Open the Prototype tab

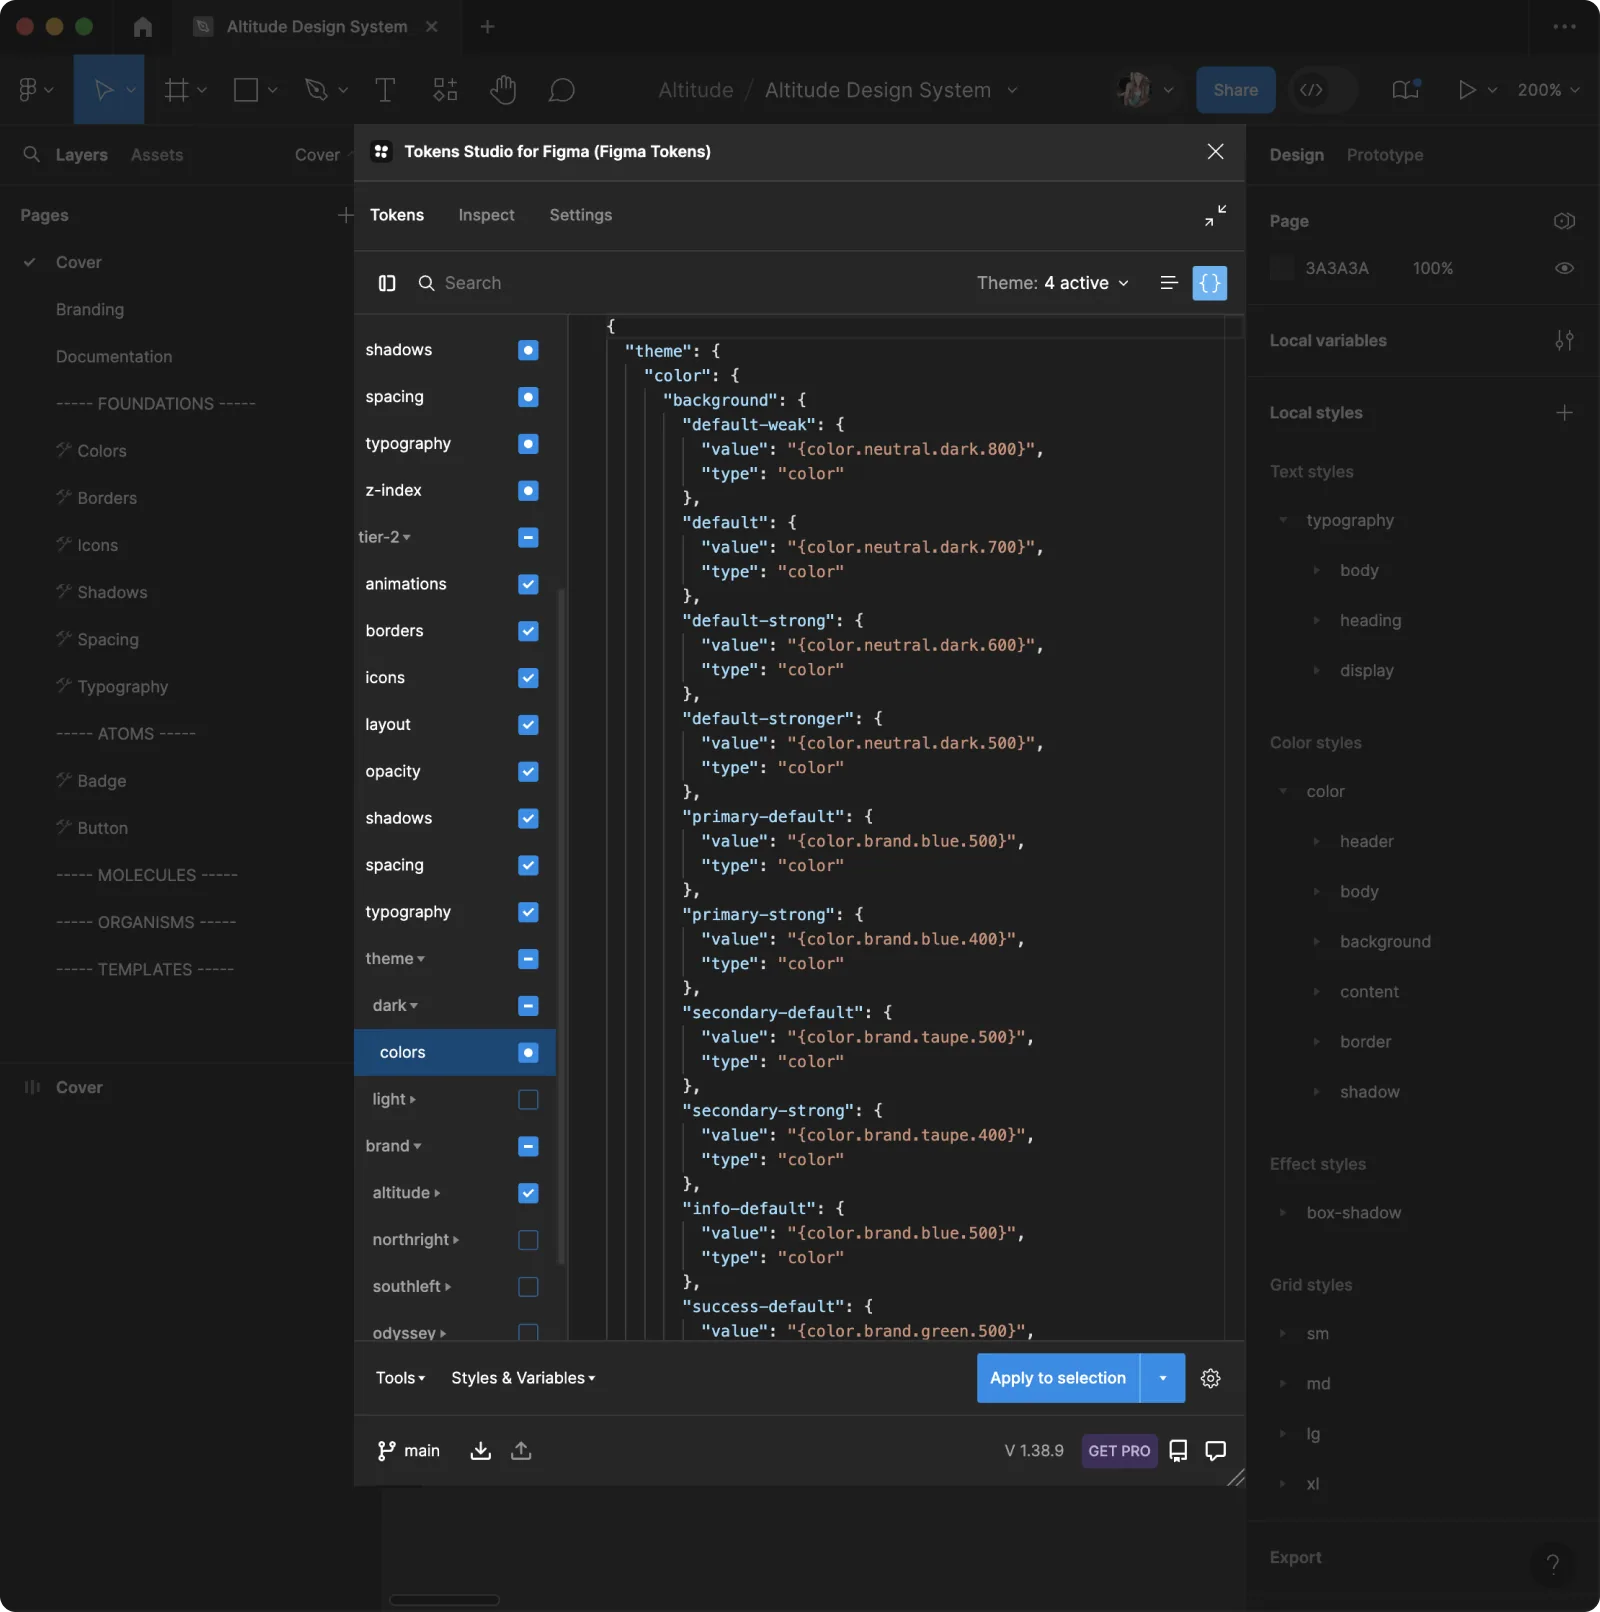[x=1384, y=155]
